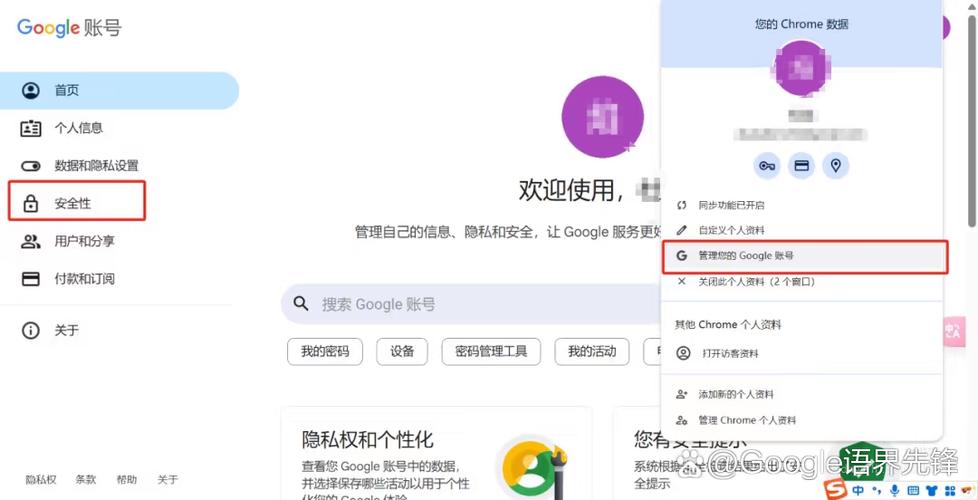Click the 首页 person circle icon
Screen dimensions: 978x500
[x=31, y=90]
